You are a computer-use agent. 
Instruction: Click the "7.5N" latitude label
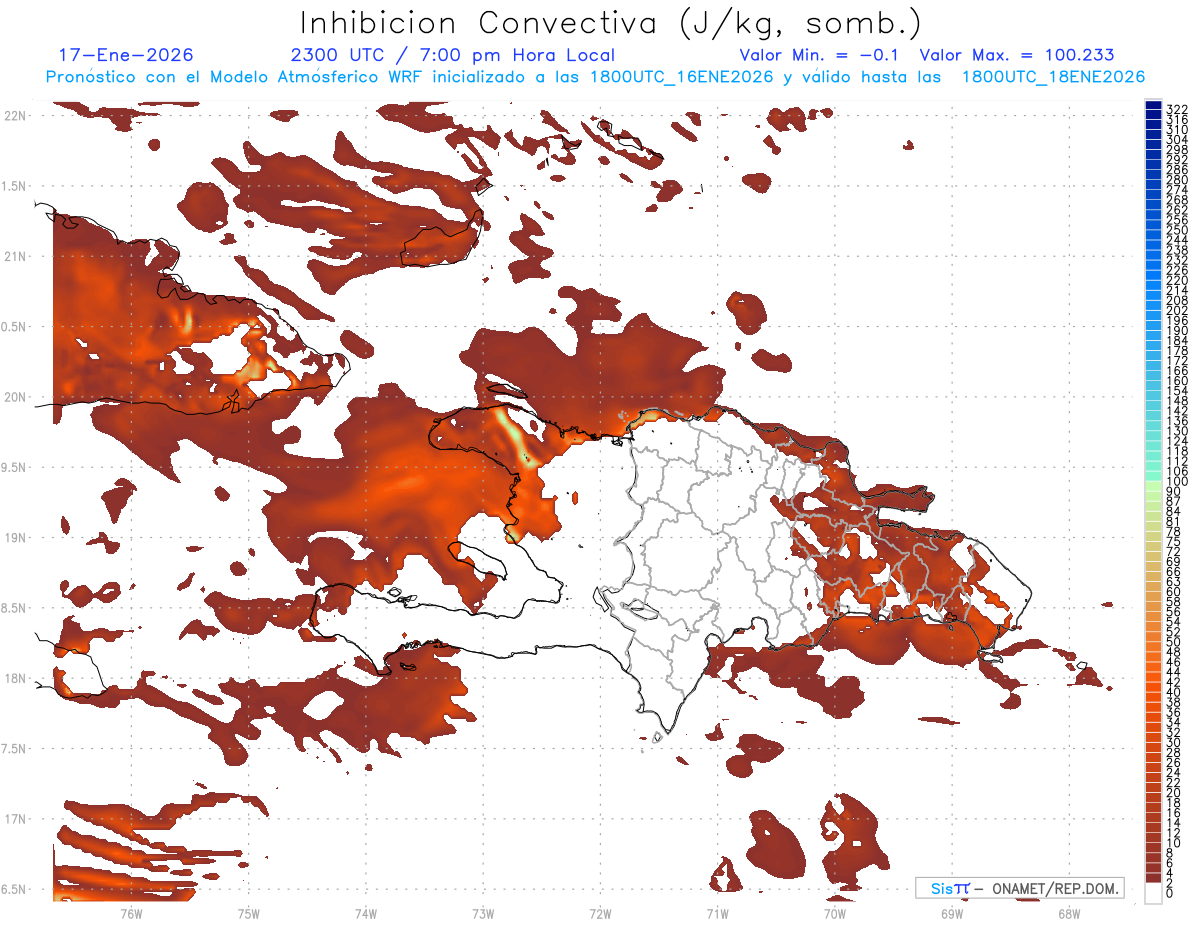(x=15, y=749)
